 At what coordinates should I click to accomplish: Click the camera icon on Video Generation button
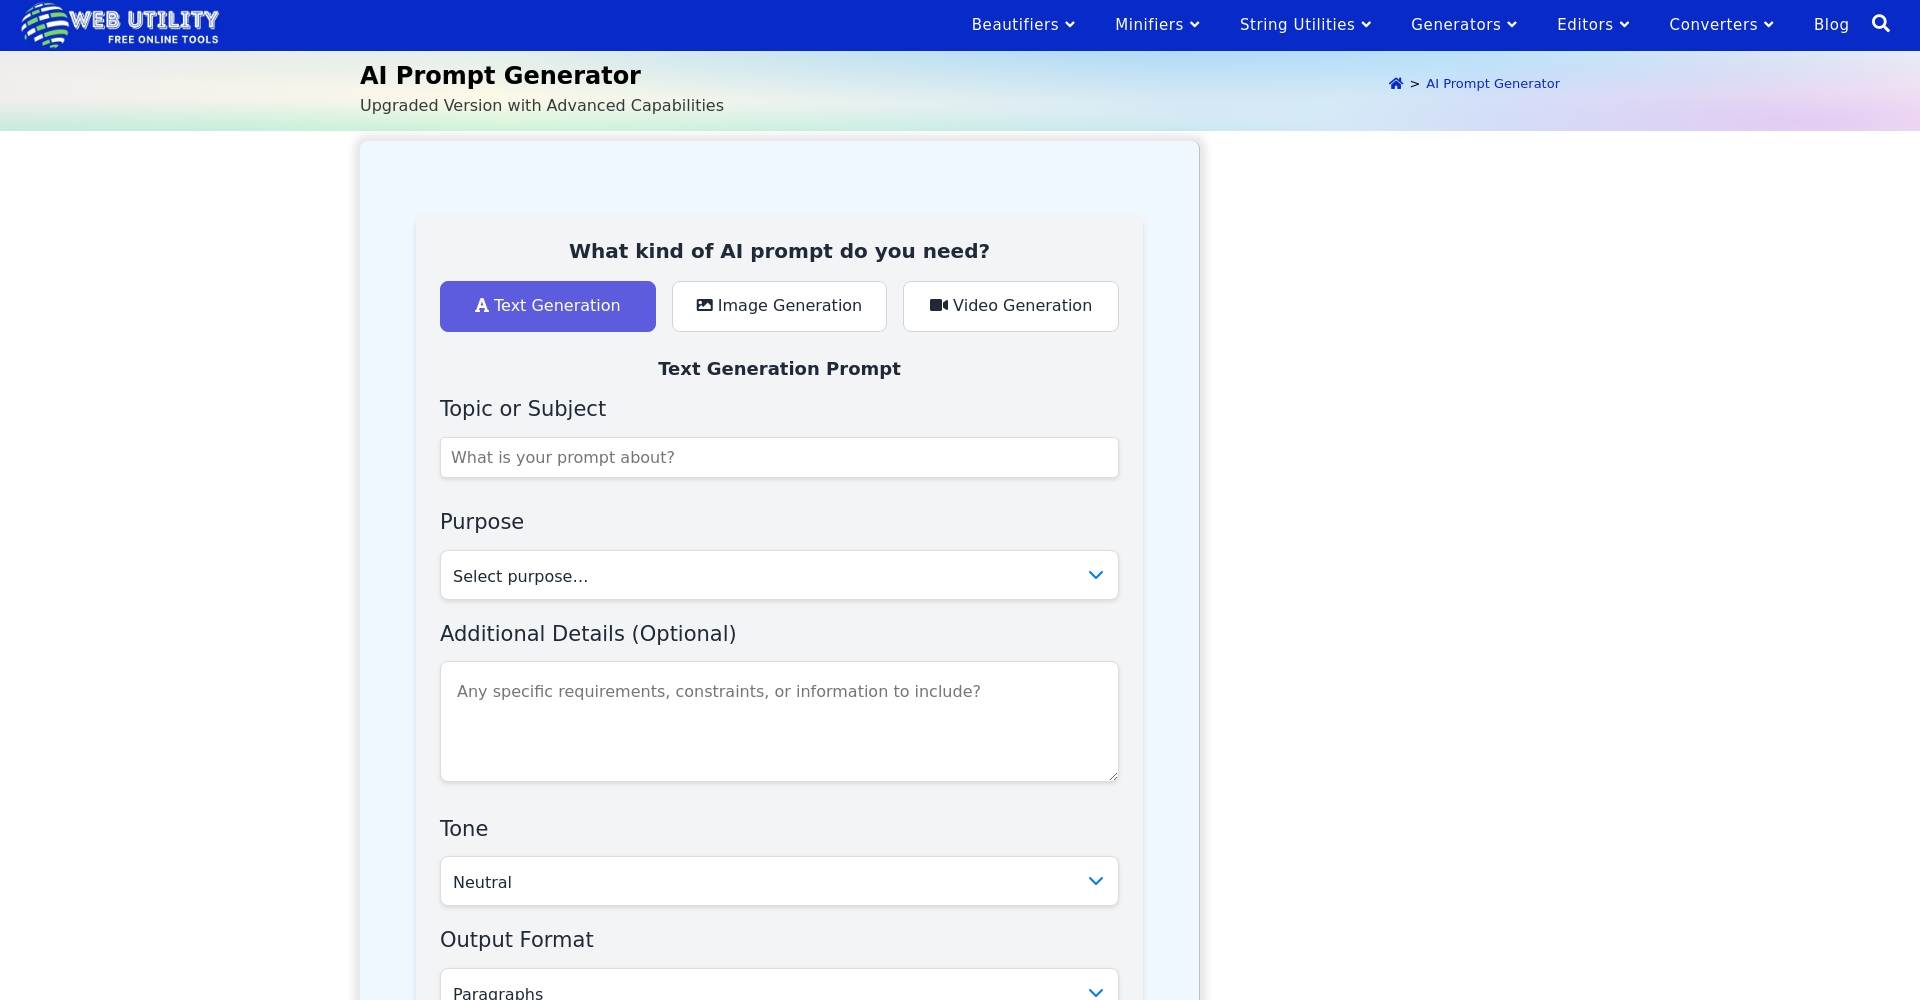tap(938, 305)
